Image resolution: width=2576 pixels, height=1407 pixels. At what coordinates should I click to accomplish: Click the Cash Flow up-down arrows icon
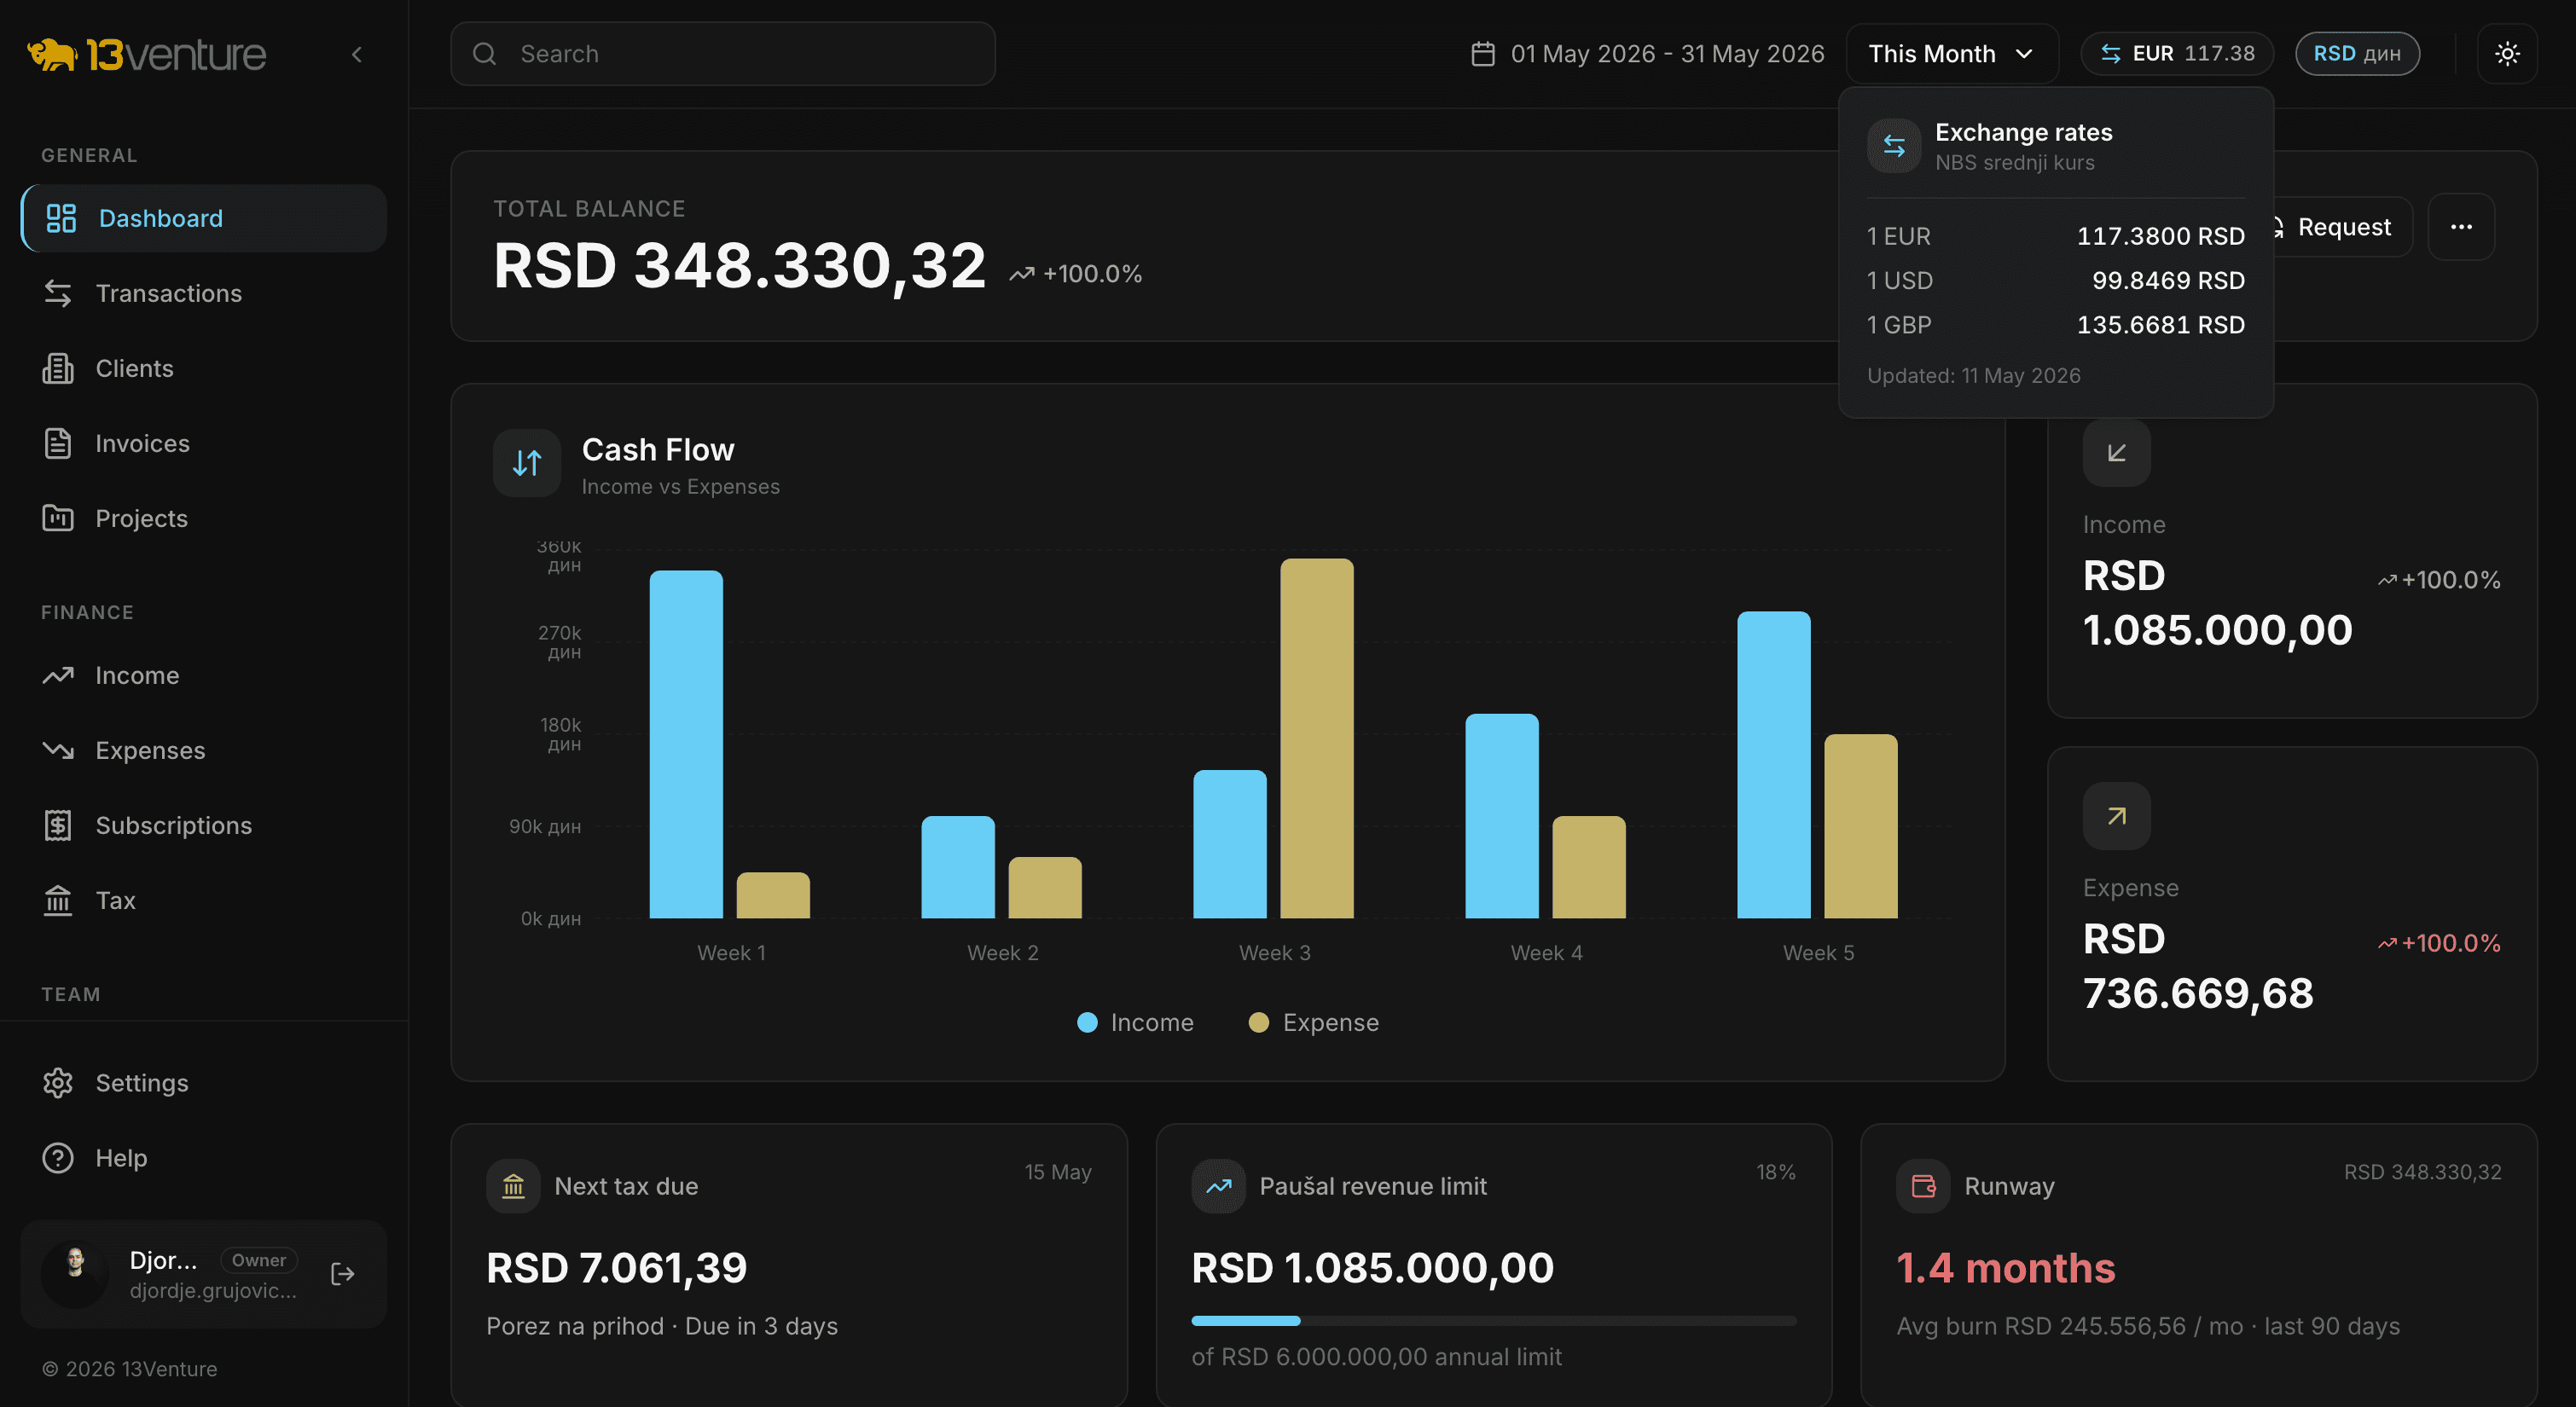coord(527,463)
